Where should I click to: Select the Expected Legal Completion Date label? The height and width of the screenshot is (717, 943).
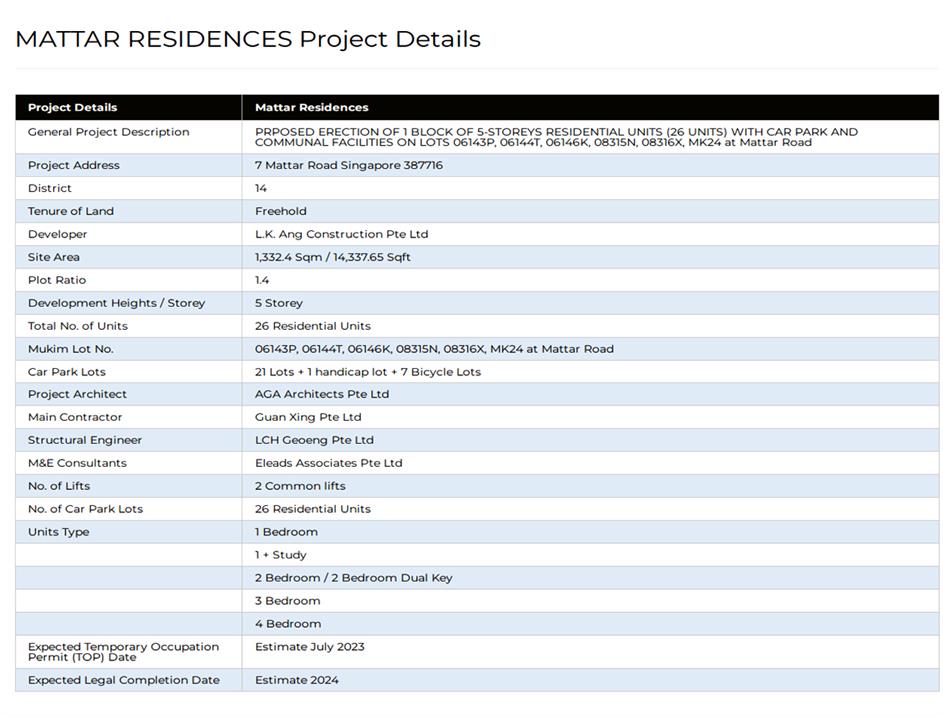pyautogui.click(x=123, y=680)
